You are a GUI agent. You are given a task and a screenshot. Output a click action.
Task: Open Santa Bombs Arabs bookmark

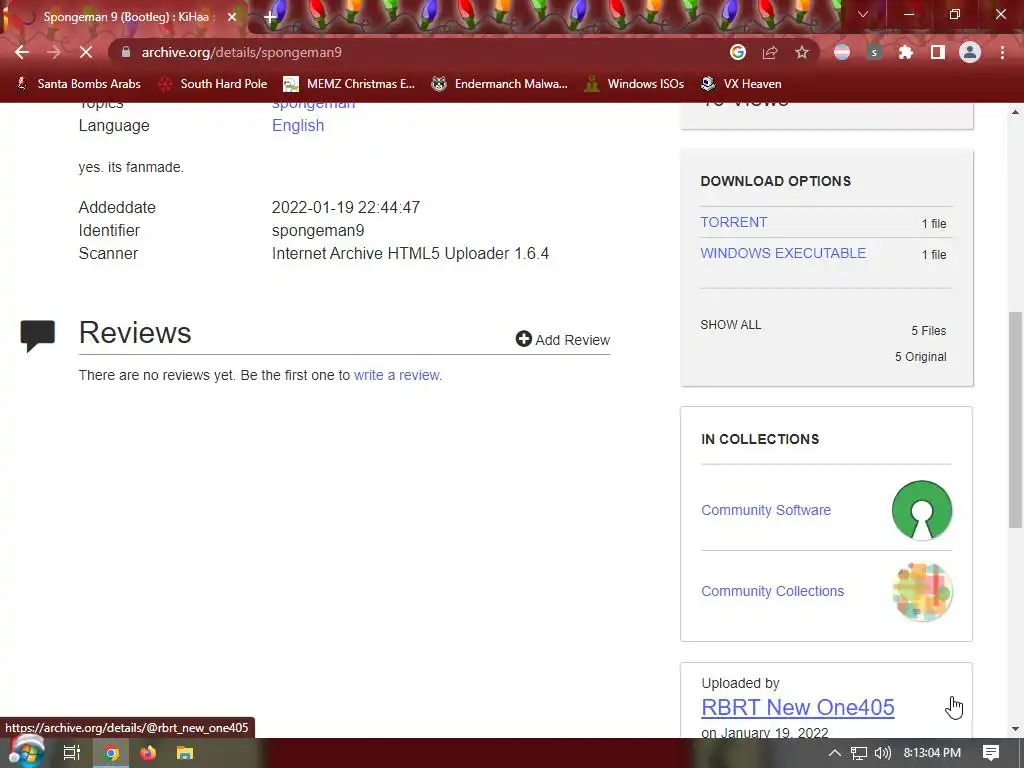[x=78, y=84]
